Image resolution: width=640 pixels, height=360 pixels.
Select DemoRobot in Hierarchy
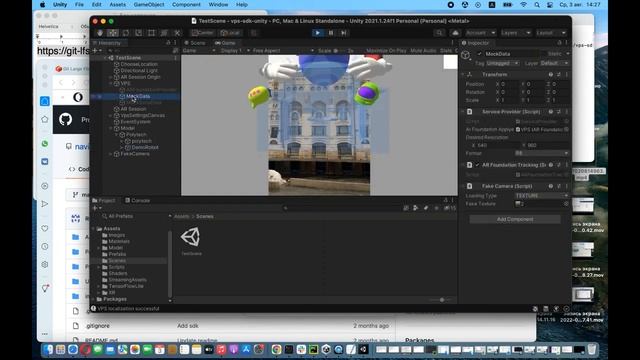pos(145,147)
